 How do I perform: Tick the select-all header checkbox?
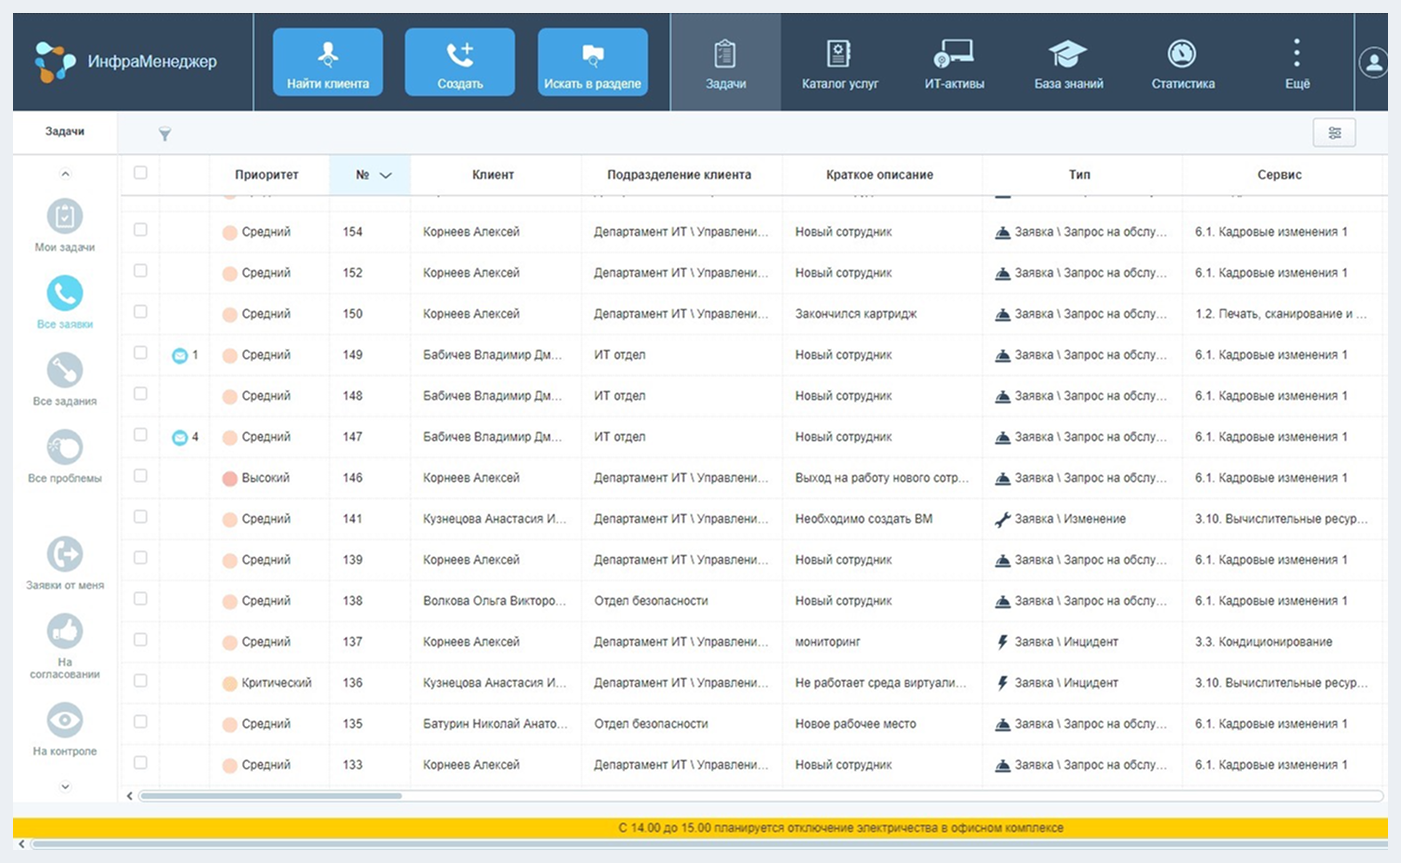coord(140,173)
